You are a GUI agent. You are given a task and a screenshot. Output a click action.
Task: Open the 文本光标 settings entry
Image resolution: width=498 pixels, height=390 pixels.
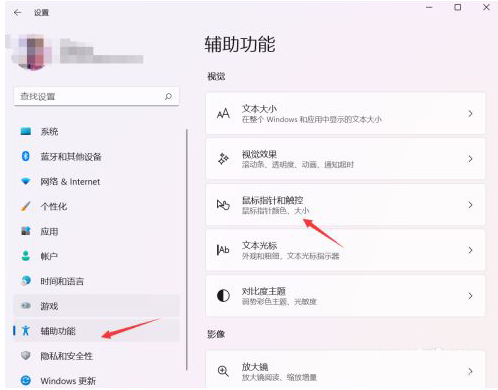(345, 250)
